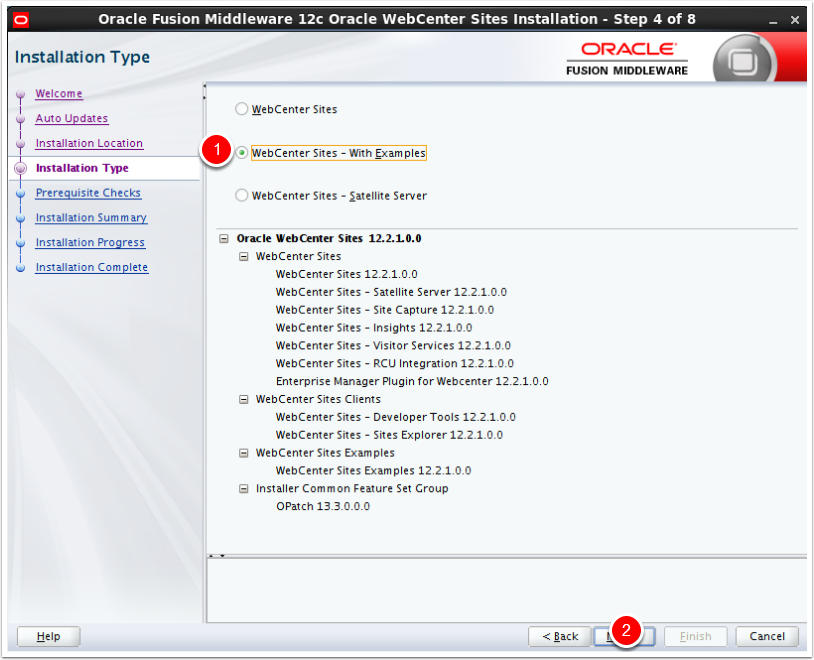Image resolution: width=814 pixels, height=660 pixels.
Task: Select OPatch 13.3.0.0.0 tree item
Action: coord(322,507)
